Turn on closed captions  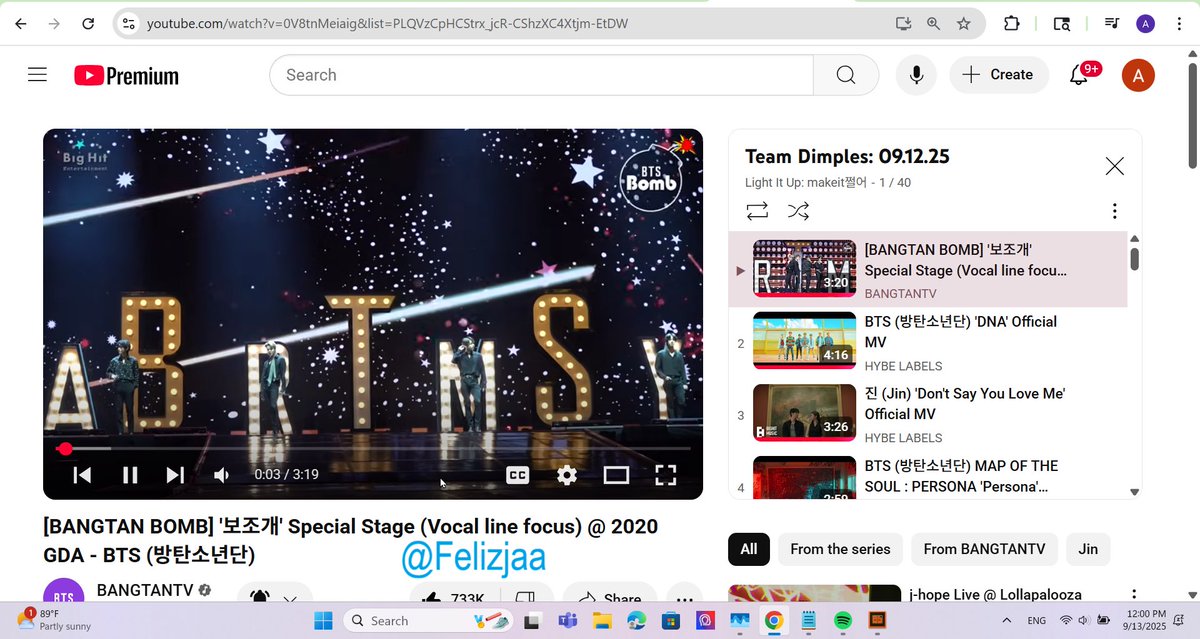coord(517,475)
